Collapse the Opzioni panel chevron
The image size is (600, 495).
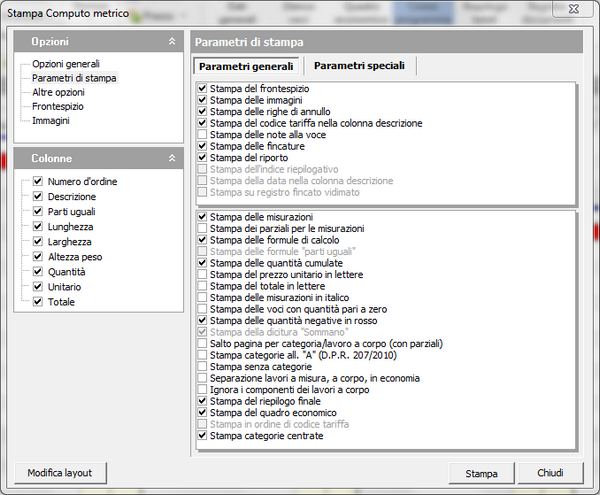[171, 43]
